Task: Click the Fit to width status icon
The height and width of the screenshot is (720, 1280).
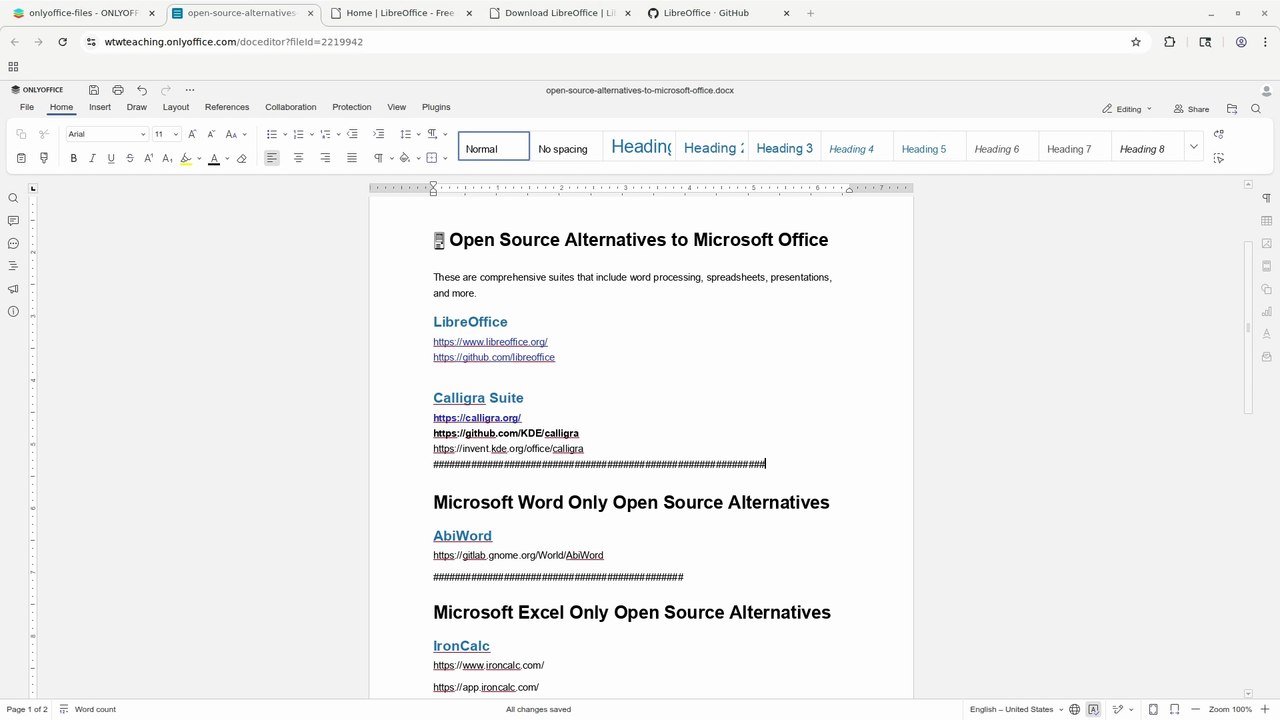Action: pyautogui.click(x=1174, y=709)
